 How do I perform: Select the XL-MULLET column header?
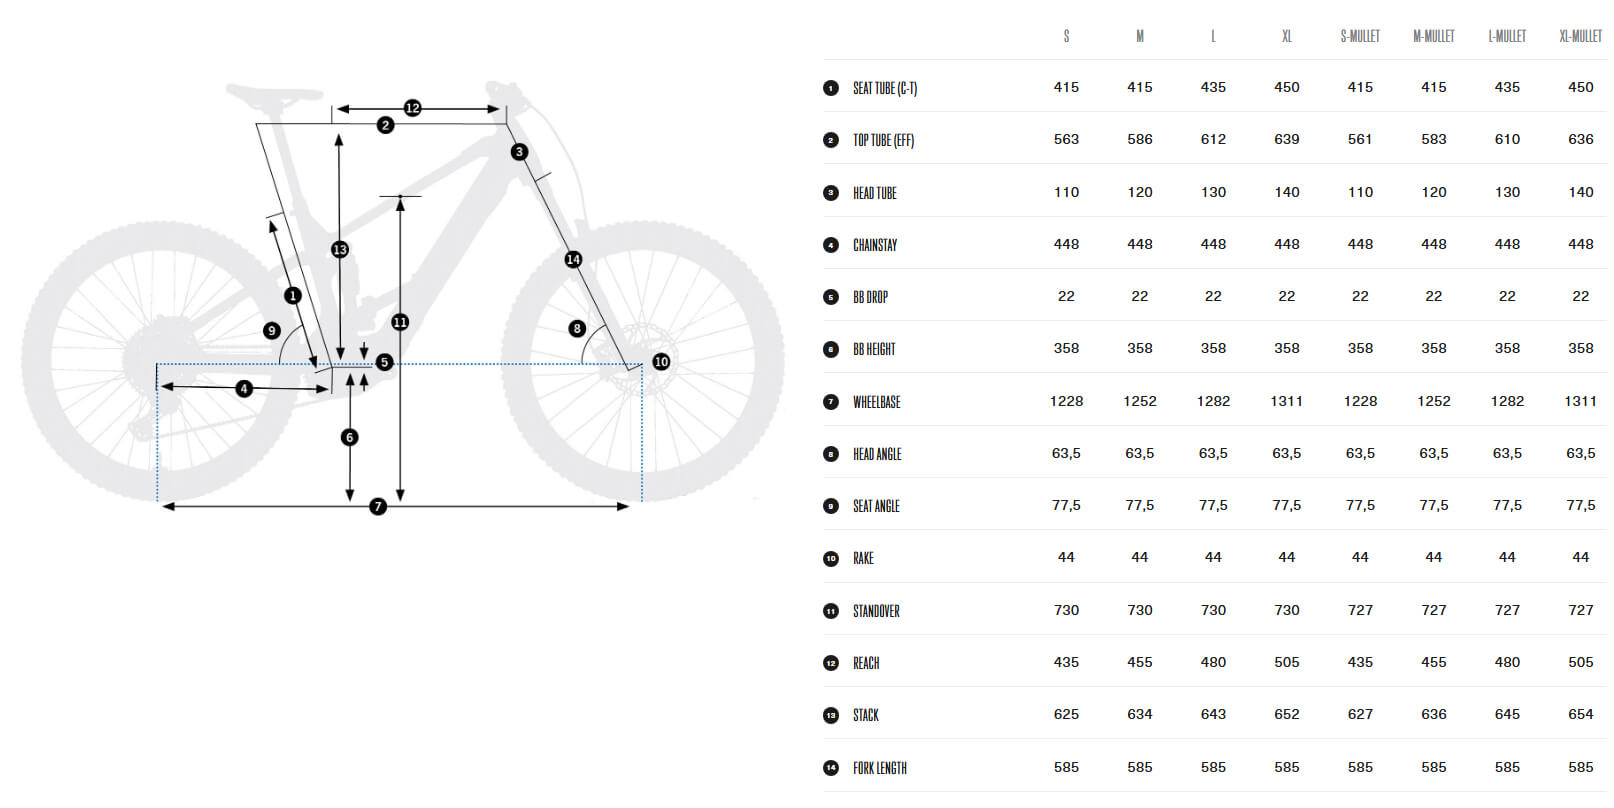pyautogui.click(x=1580, y=36)
